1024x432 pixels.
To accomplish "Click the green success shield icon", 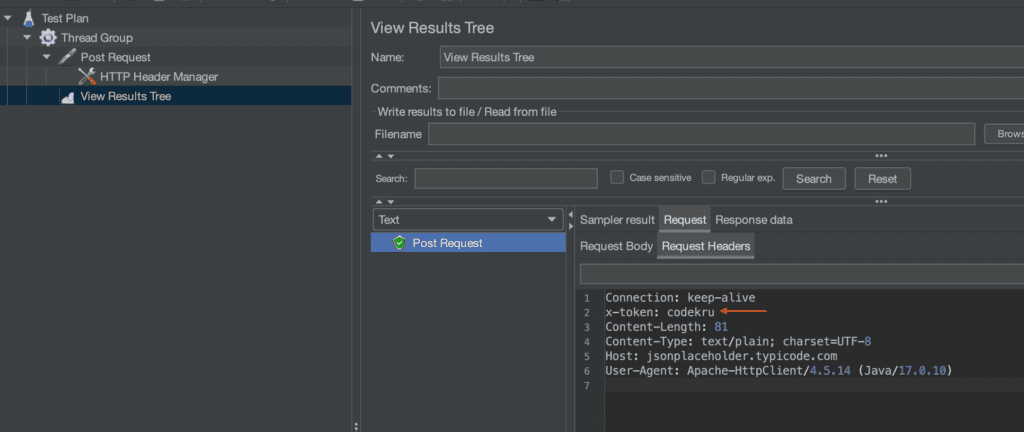I will click(399, 243).
